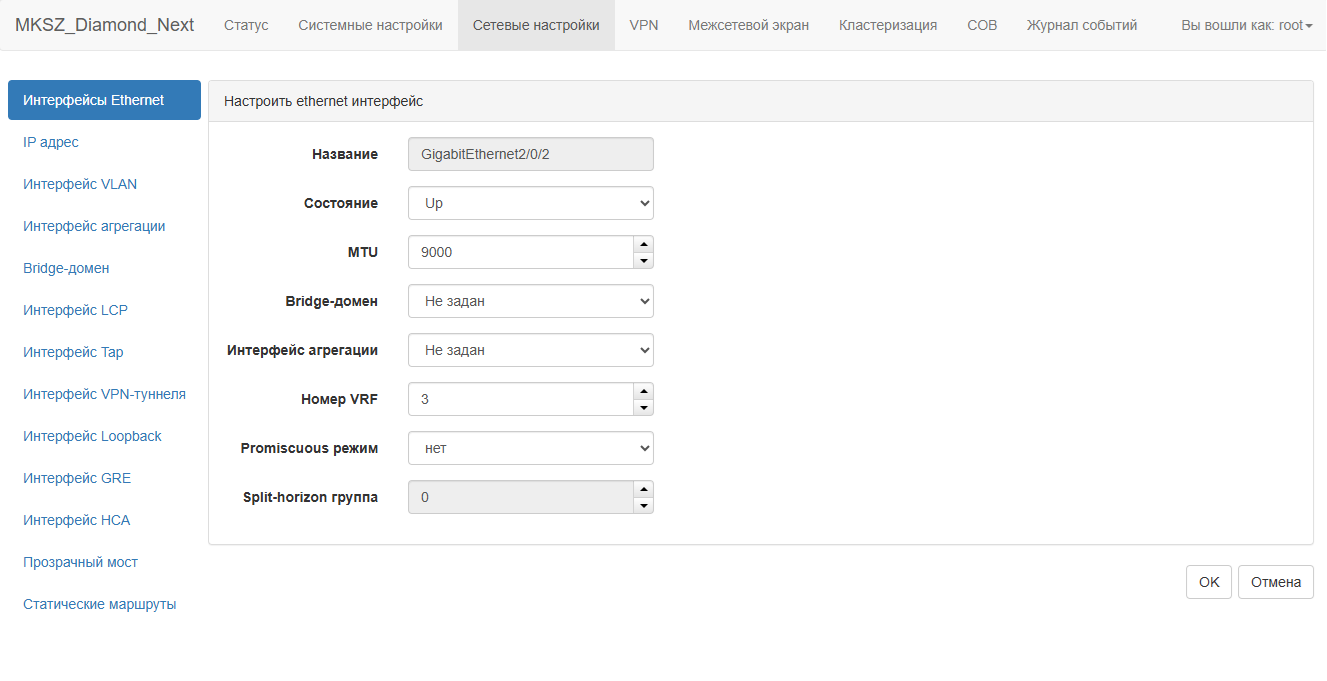
Task: Expand the Интерфейс агрегации dropdown
Action: [531, 350]
